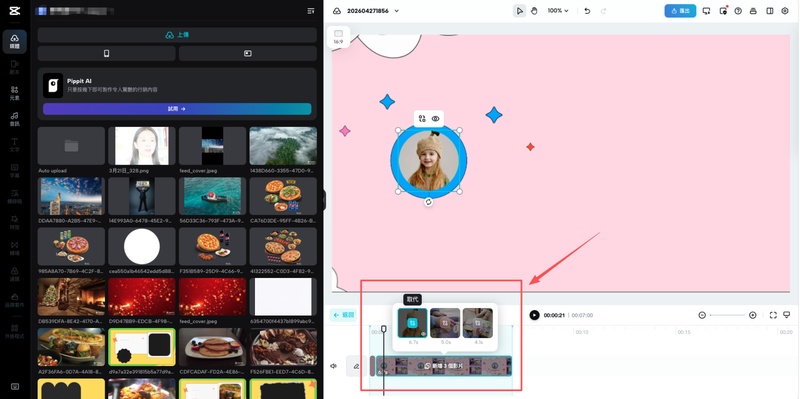
Task: Upload from phone button
Action: [x=107, y=54]
